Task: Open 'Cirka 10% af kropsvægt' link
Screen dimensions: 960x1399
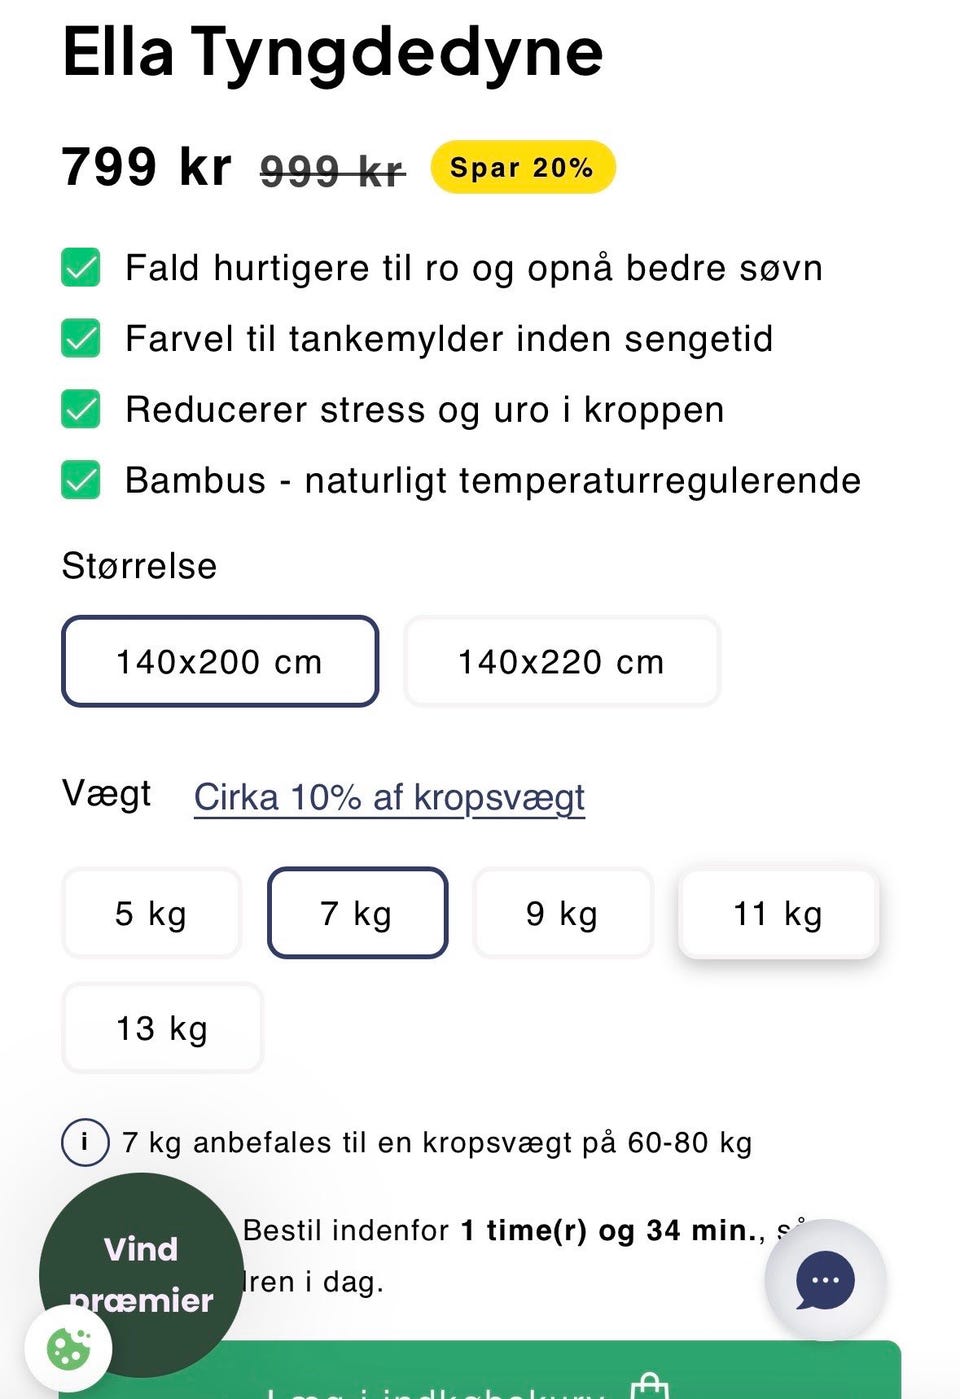Action: [389, 797]
